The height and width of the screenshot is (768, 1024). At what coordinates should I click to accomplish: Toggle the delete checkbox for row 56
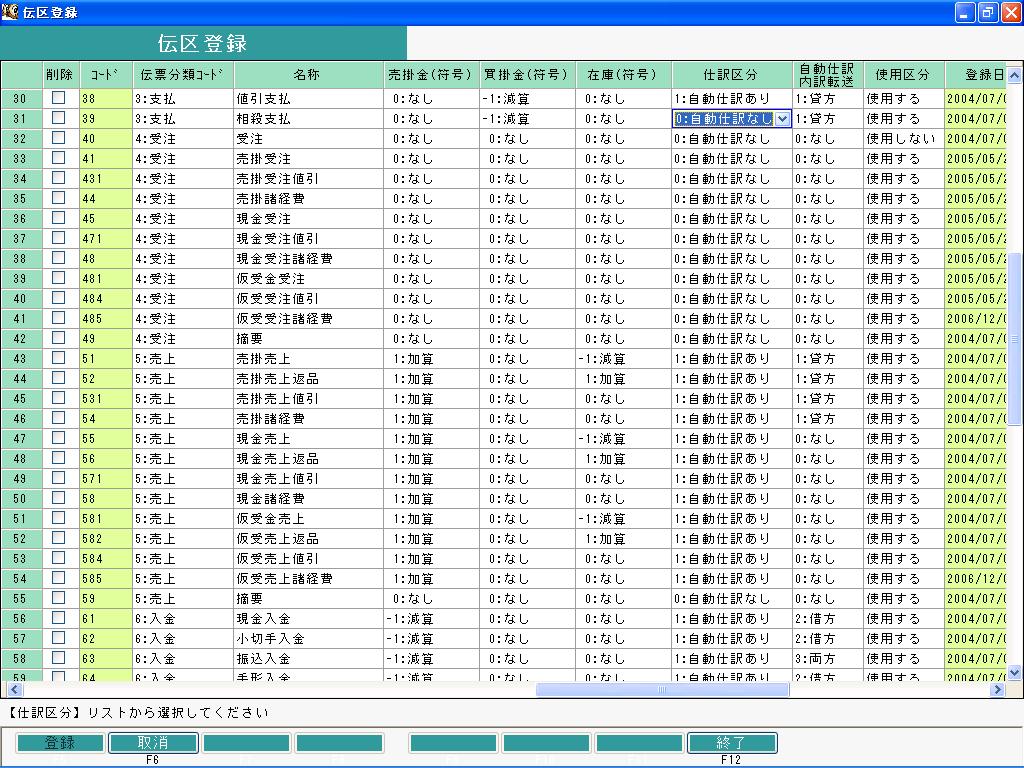pos(59,618)
